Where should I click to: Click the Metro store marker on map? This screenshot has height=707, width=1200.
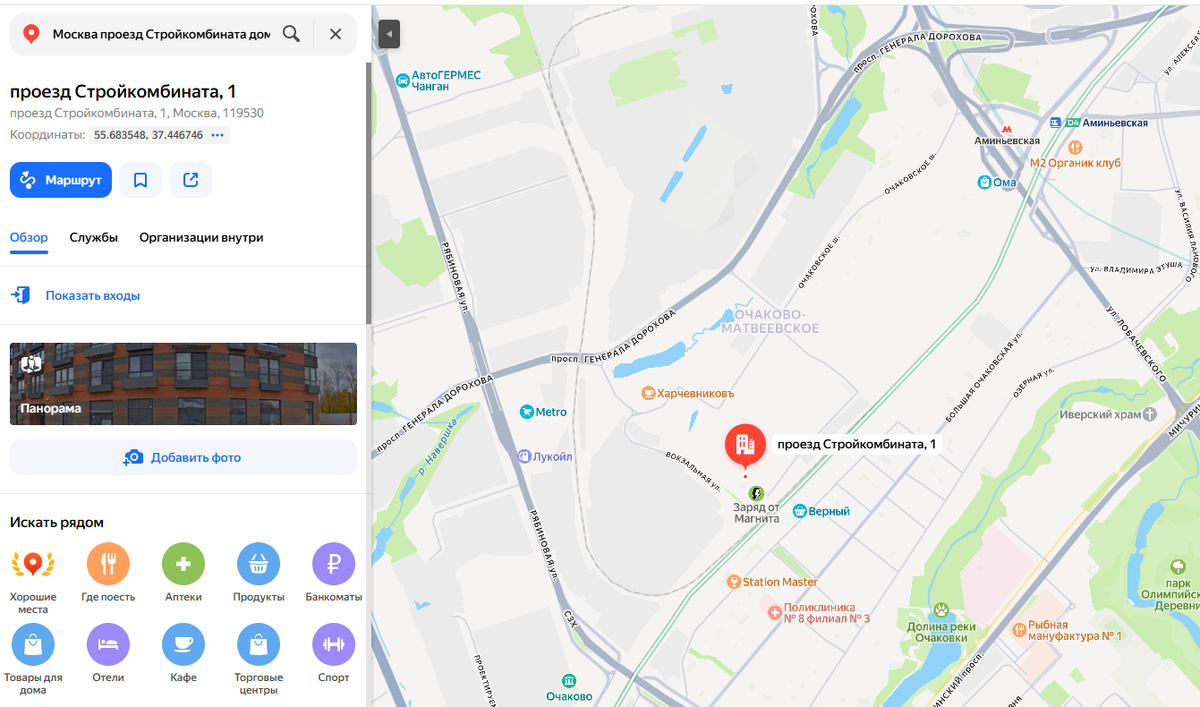[543, 412]
